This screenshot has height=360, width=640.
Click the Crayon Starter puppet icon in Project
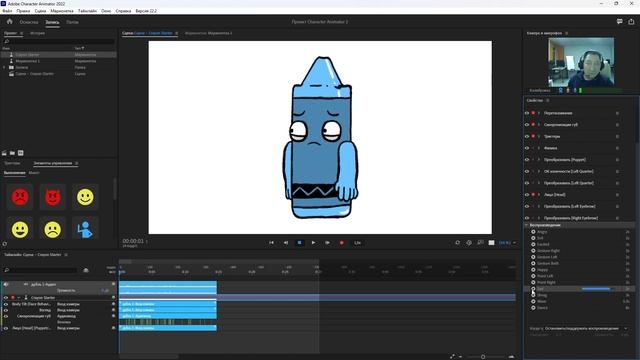(11, 55)
